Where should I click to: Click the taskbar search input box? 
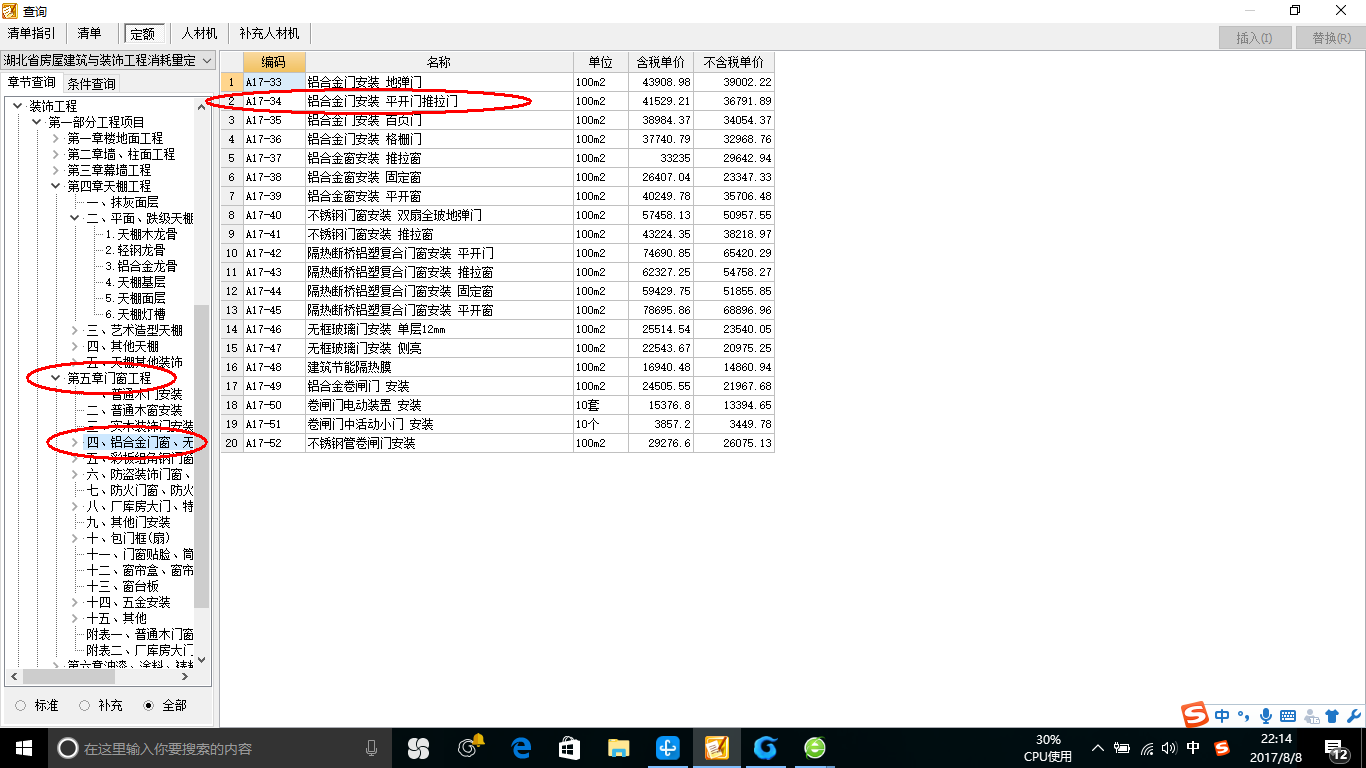(220, 748)
